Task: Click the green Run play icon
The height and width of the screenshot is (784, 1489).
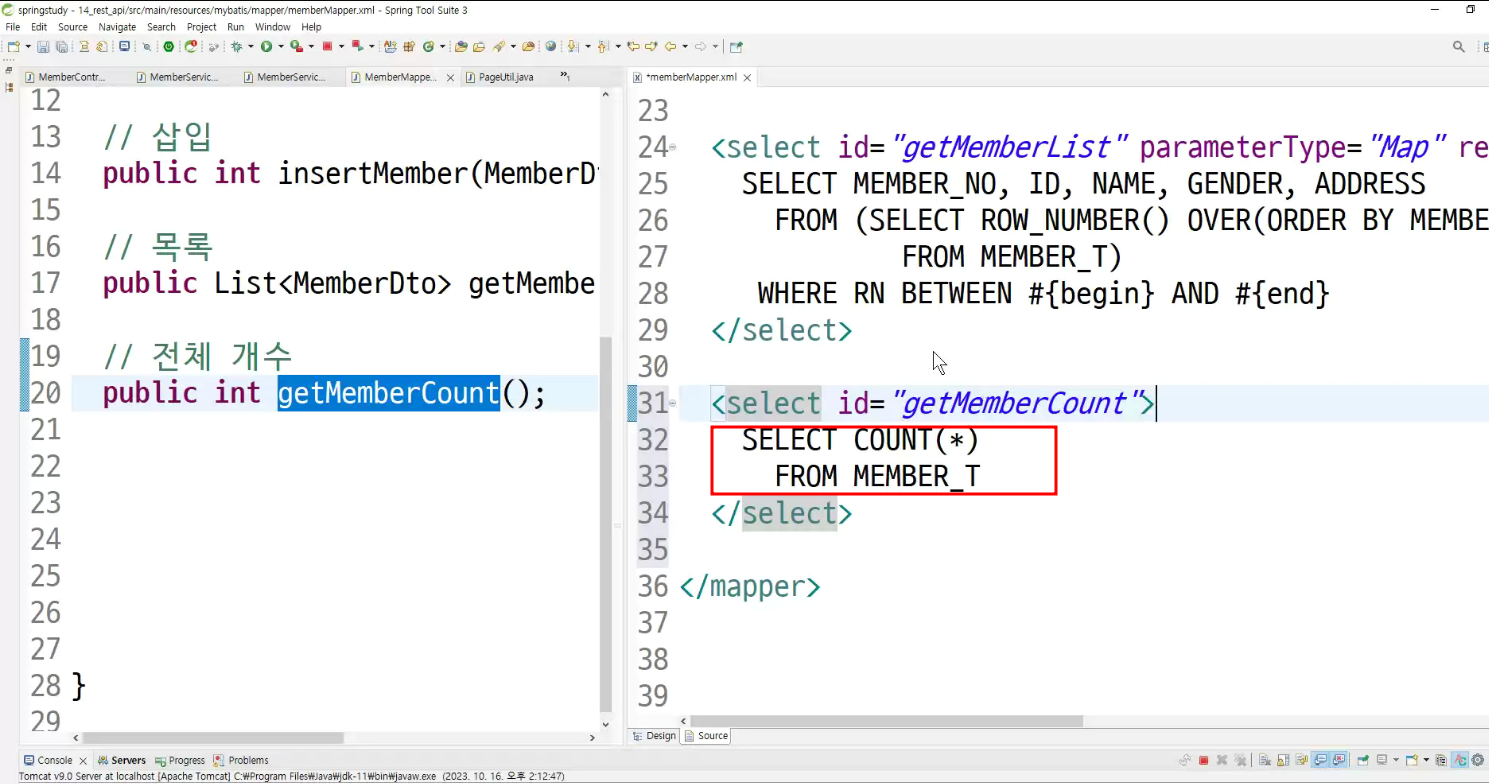Action: click(267, 46)
